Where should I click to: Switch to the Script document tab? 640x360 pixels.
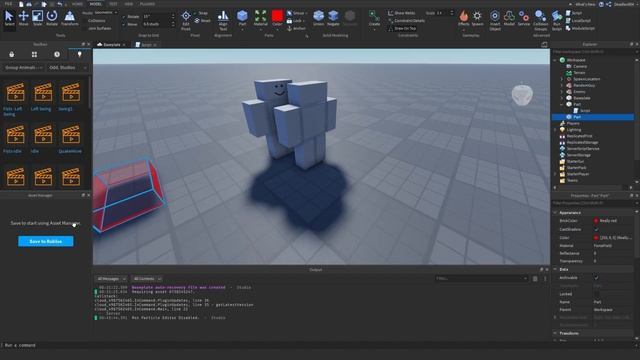pos(146,44)
